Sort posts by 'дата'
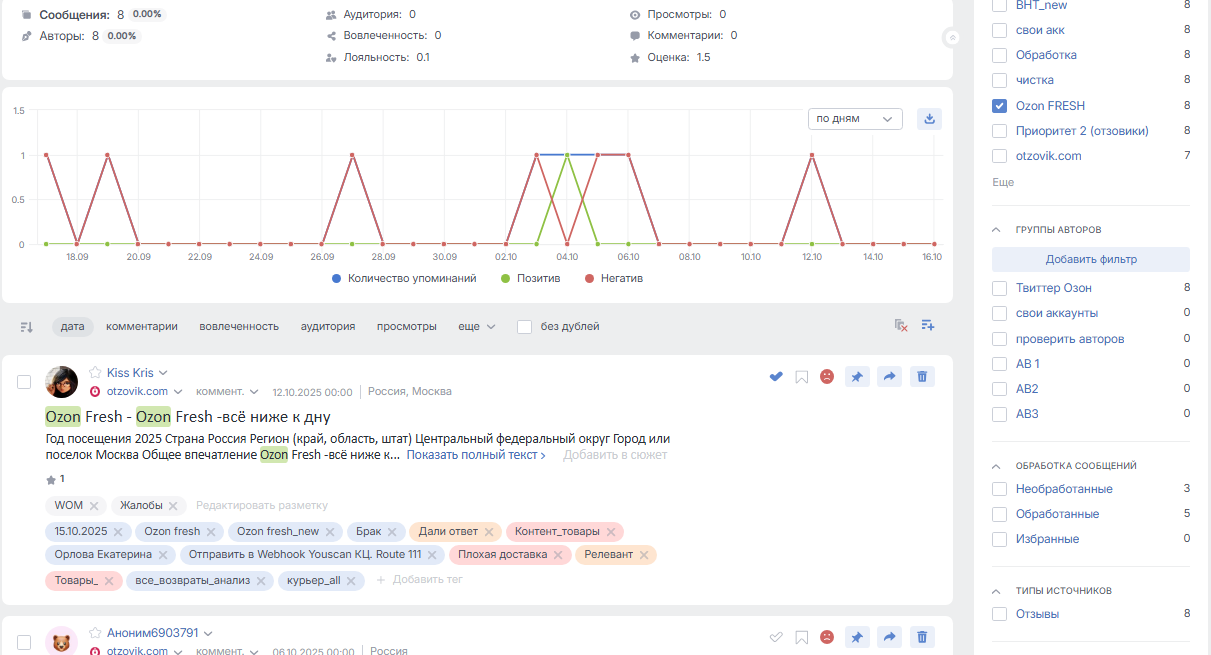Image resolution: width=1211 pixels, height=655 pixels. (72, 326)
